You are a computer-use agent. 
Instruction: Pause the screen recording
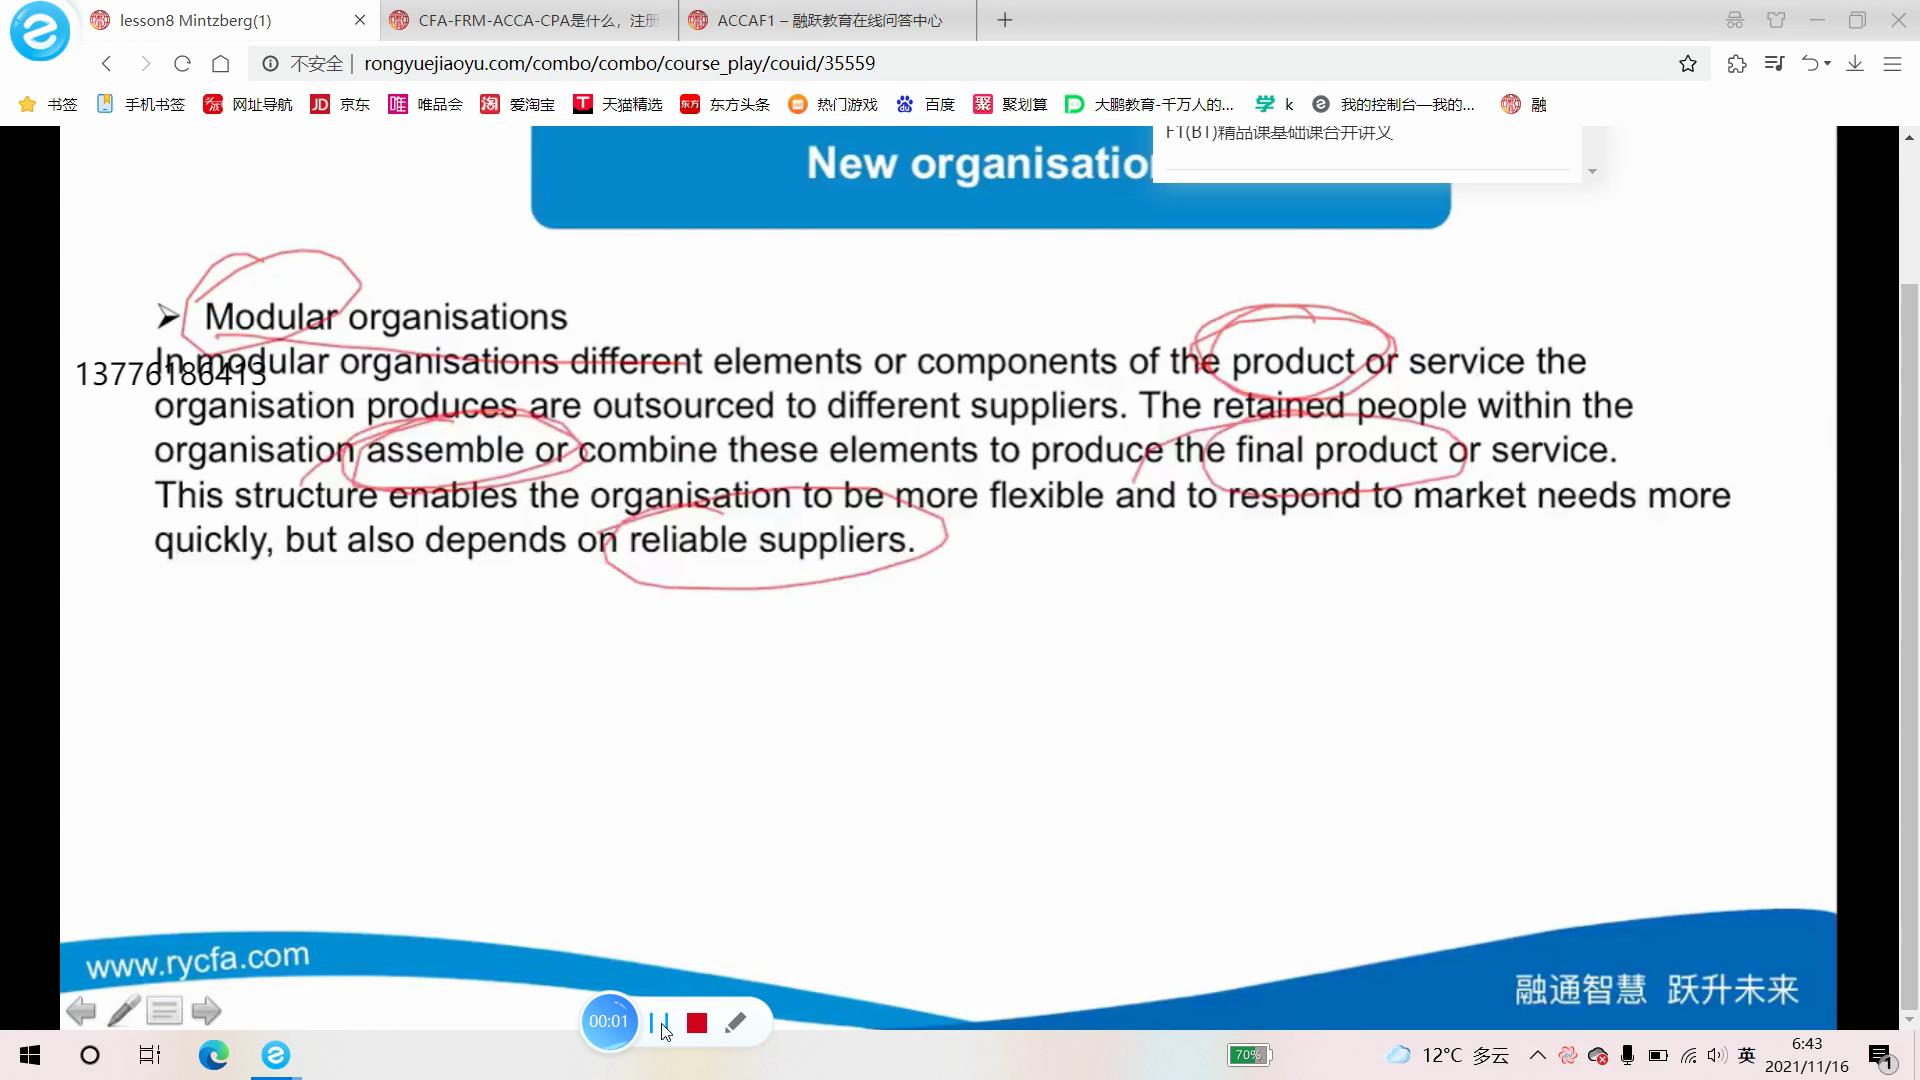pos(658,1022)
